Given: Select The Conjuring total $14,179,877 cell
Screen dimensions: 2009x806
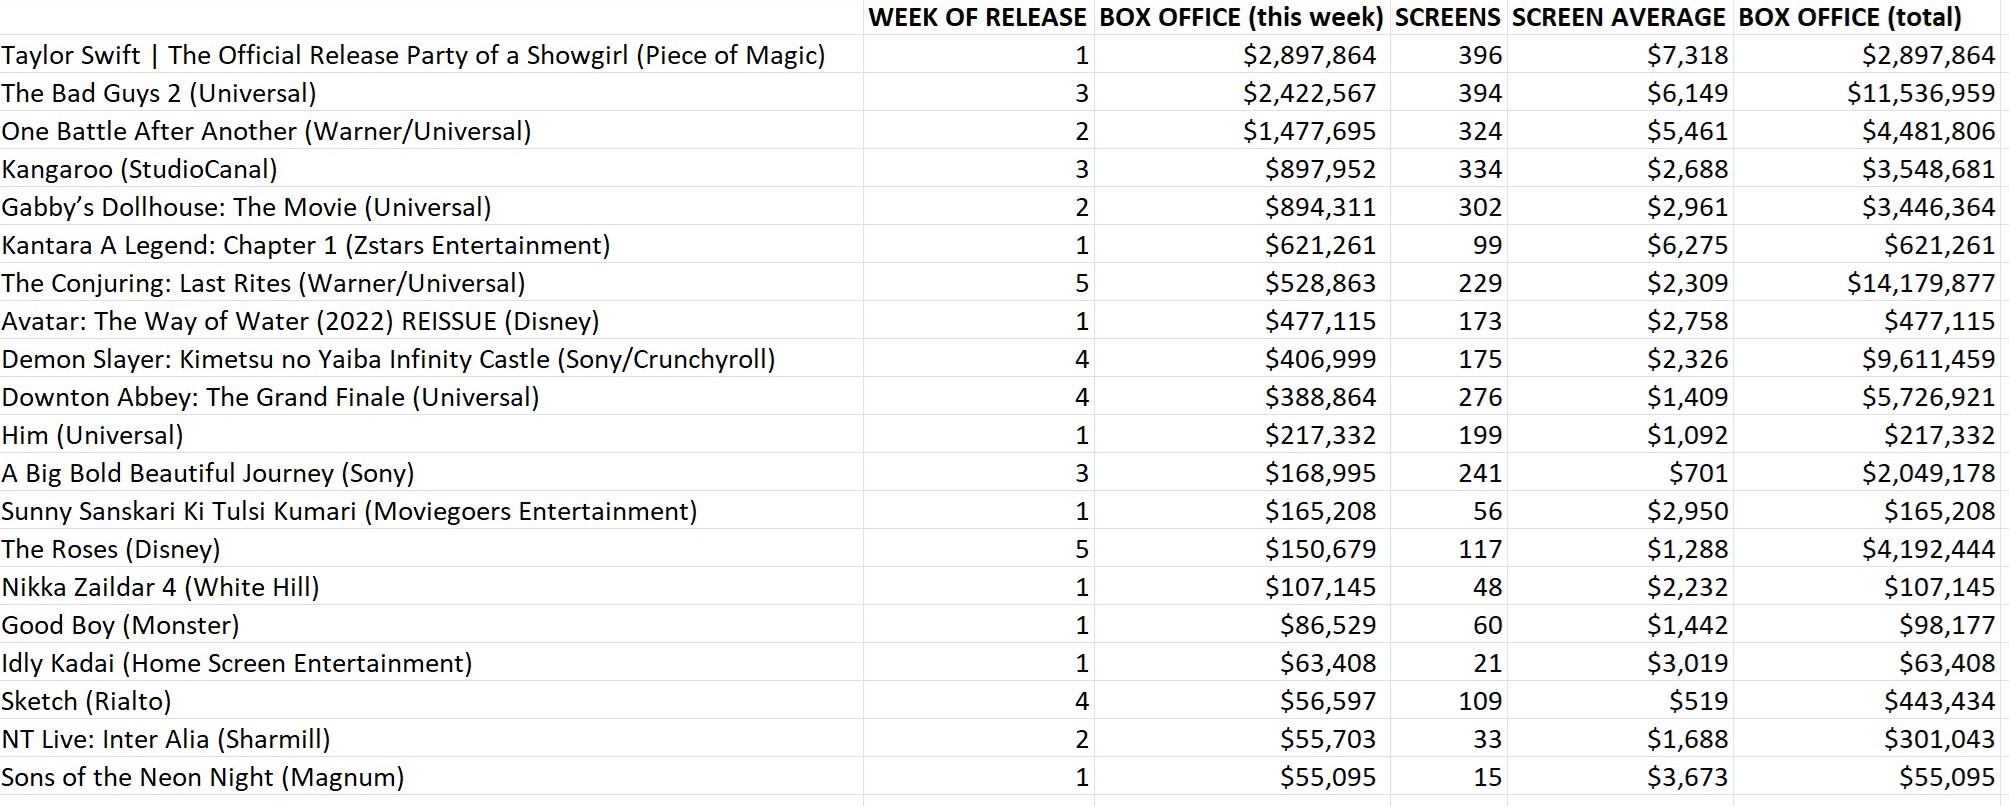Looking at the screenshot, I should [x=1920, y=283].
